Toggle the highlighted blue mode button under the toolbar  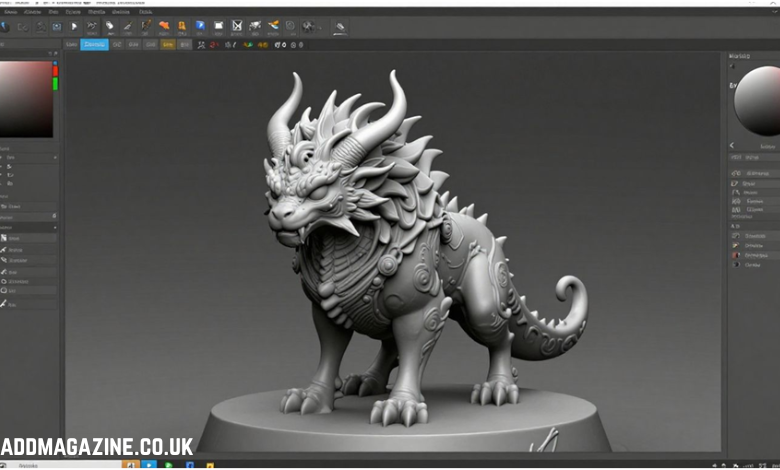[x=94, y=44]
